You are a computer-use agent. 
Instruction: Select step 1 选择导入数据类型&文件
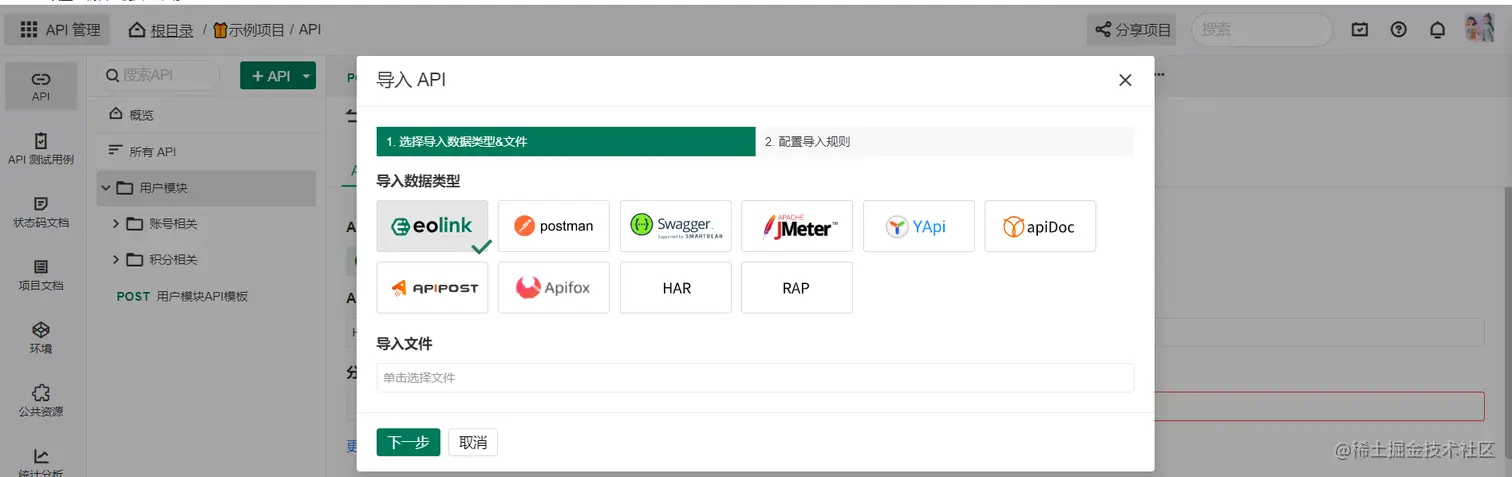pos(566,142)
